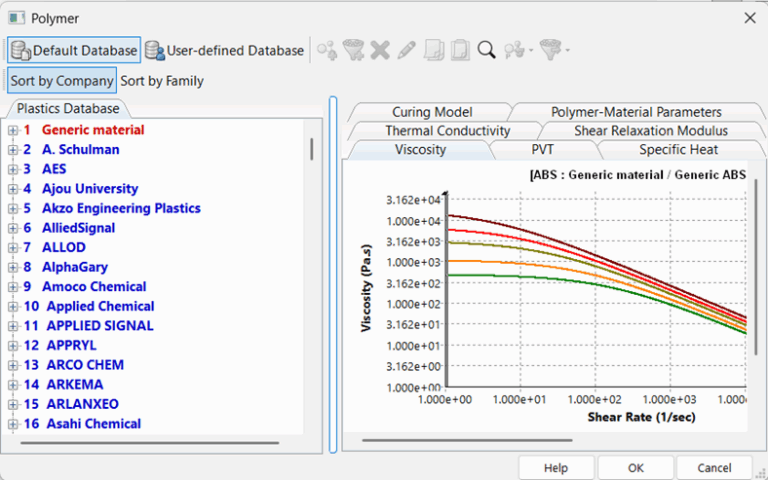Screen dimensions: 768x480
Task: Select 'Applied Chemical' entry
Action: (100, 306)
